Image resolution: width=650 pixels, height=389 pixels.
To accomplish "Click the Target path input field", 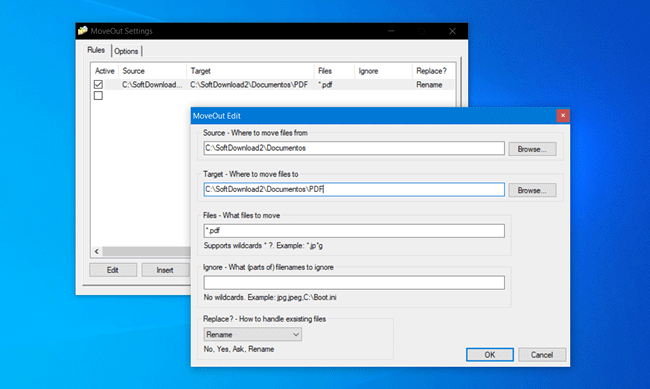I will click(354, 190).
